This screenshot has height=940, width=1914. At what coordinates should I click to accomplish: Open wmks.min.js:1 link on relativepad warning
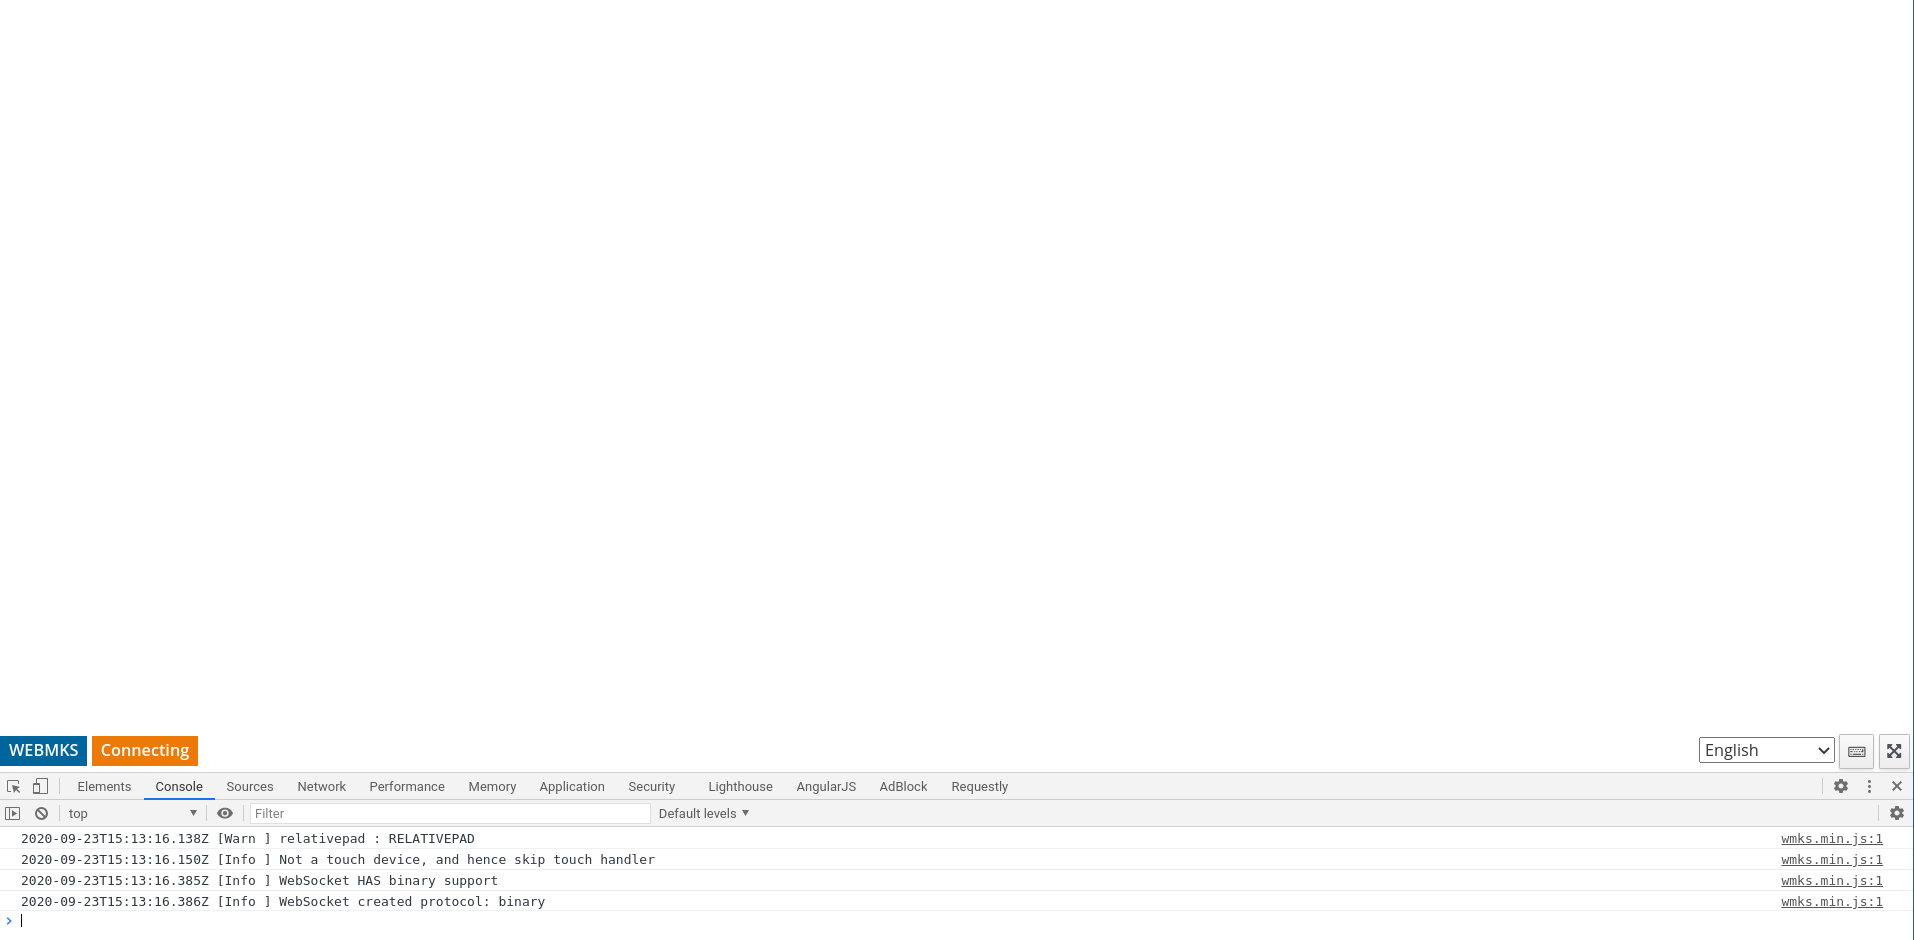[1832, 839]
